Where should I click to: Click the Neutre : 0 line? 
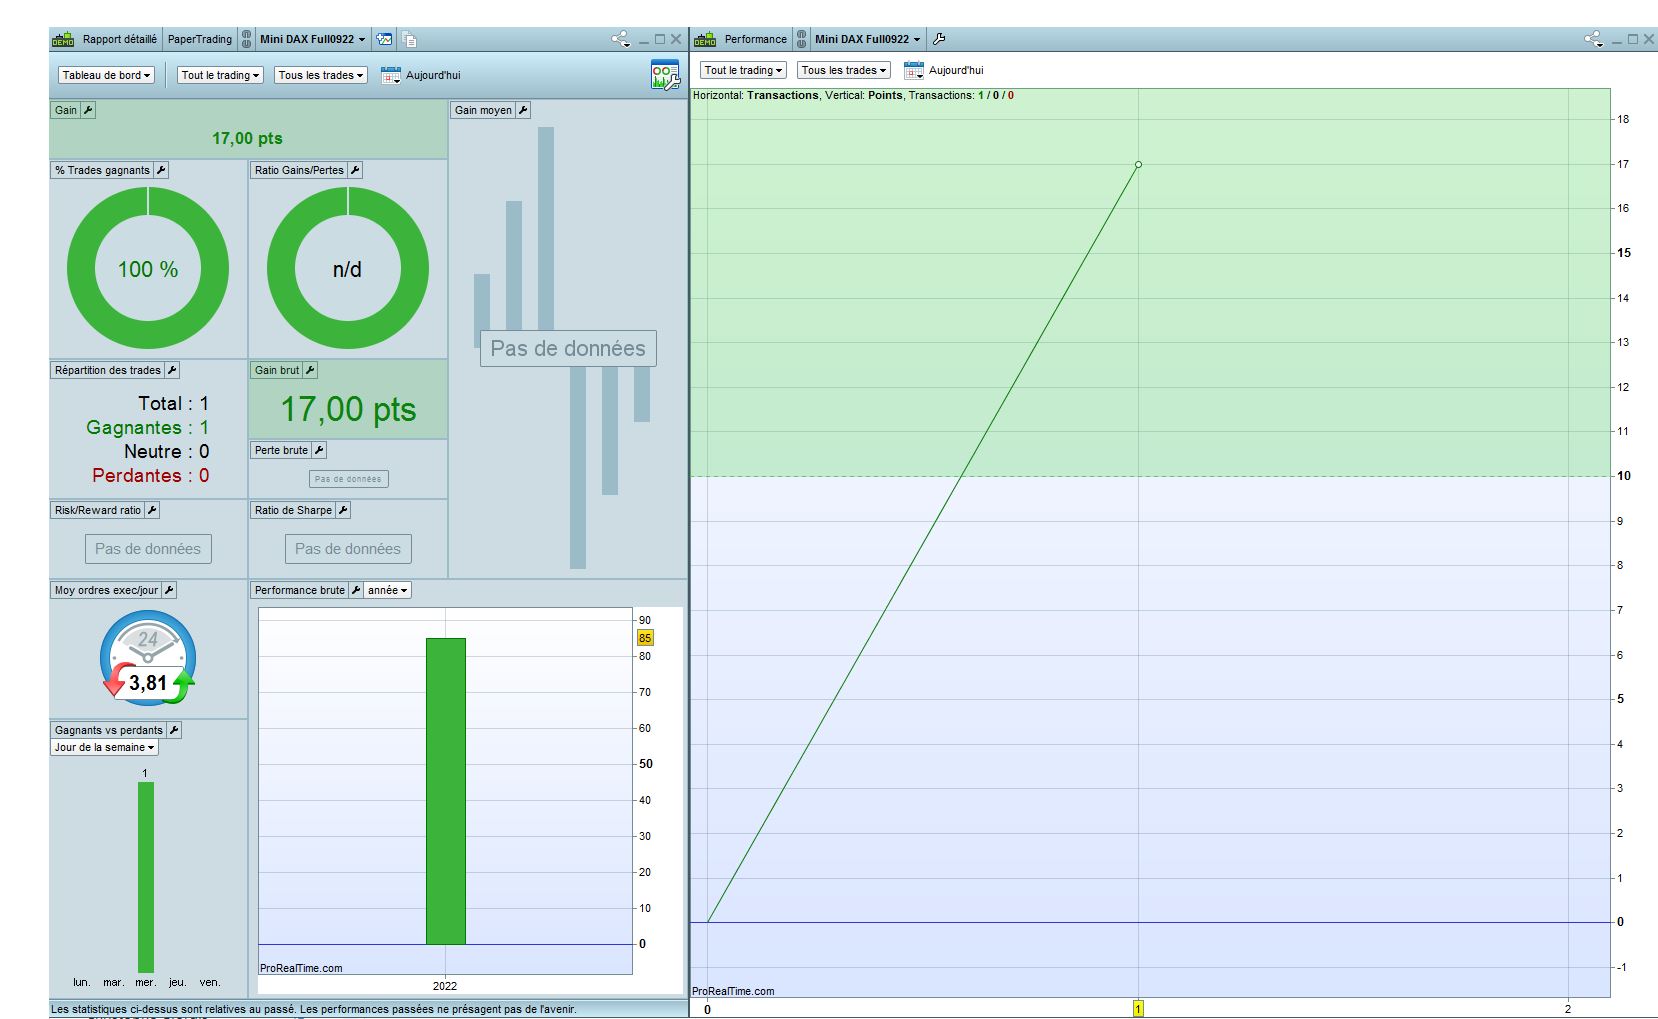coord(167,451)
